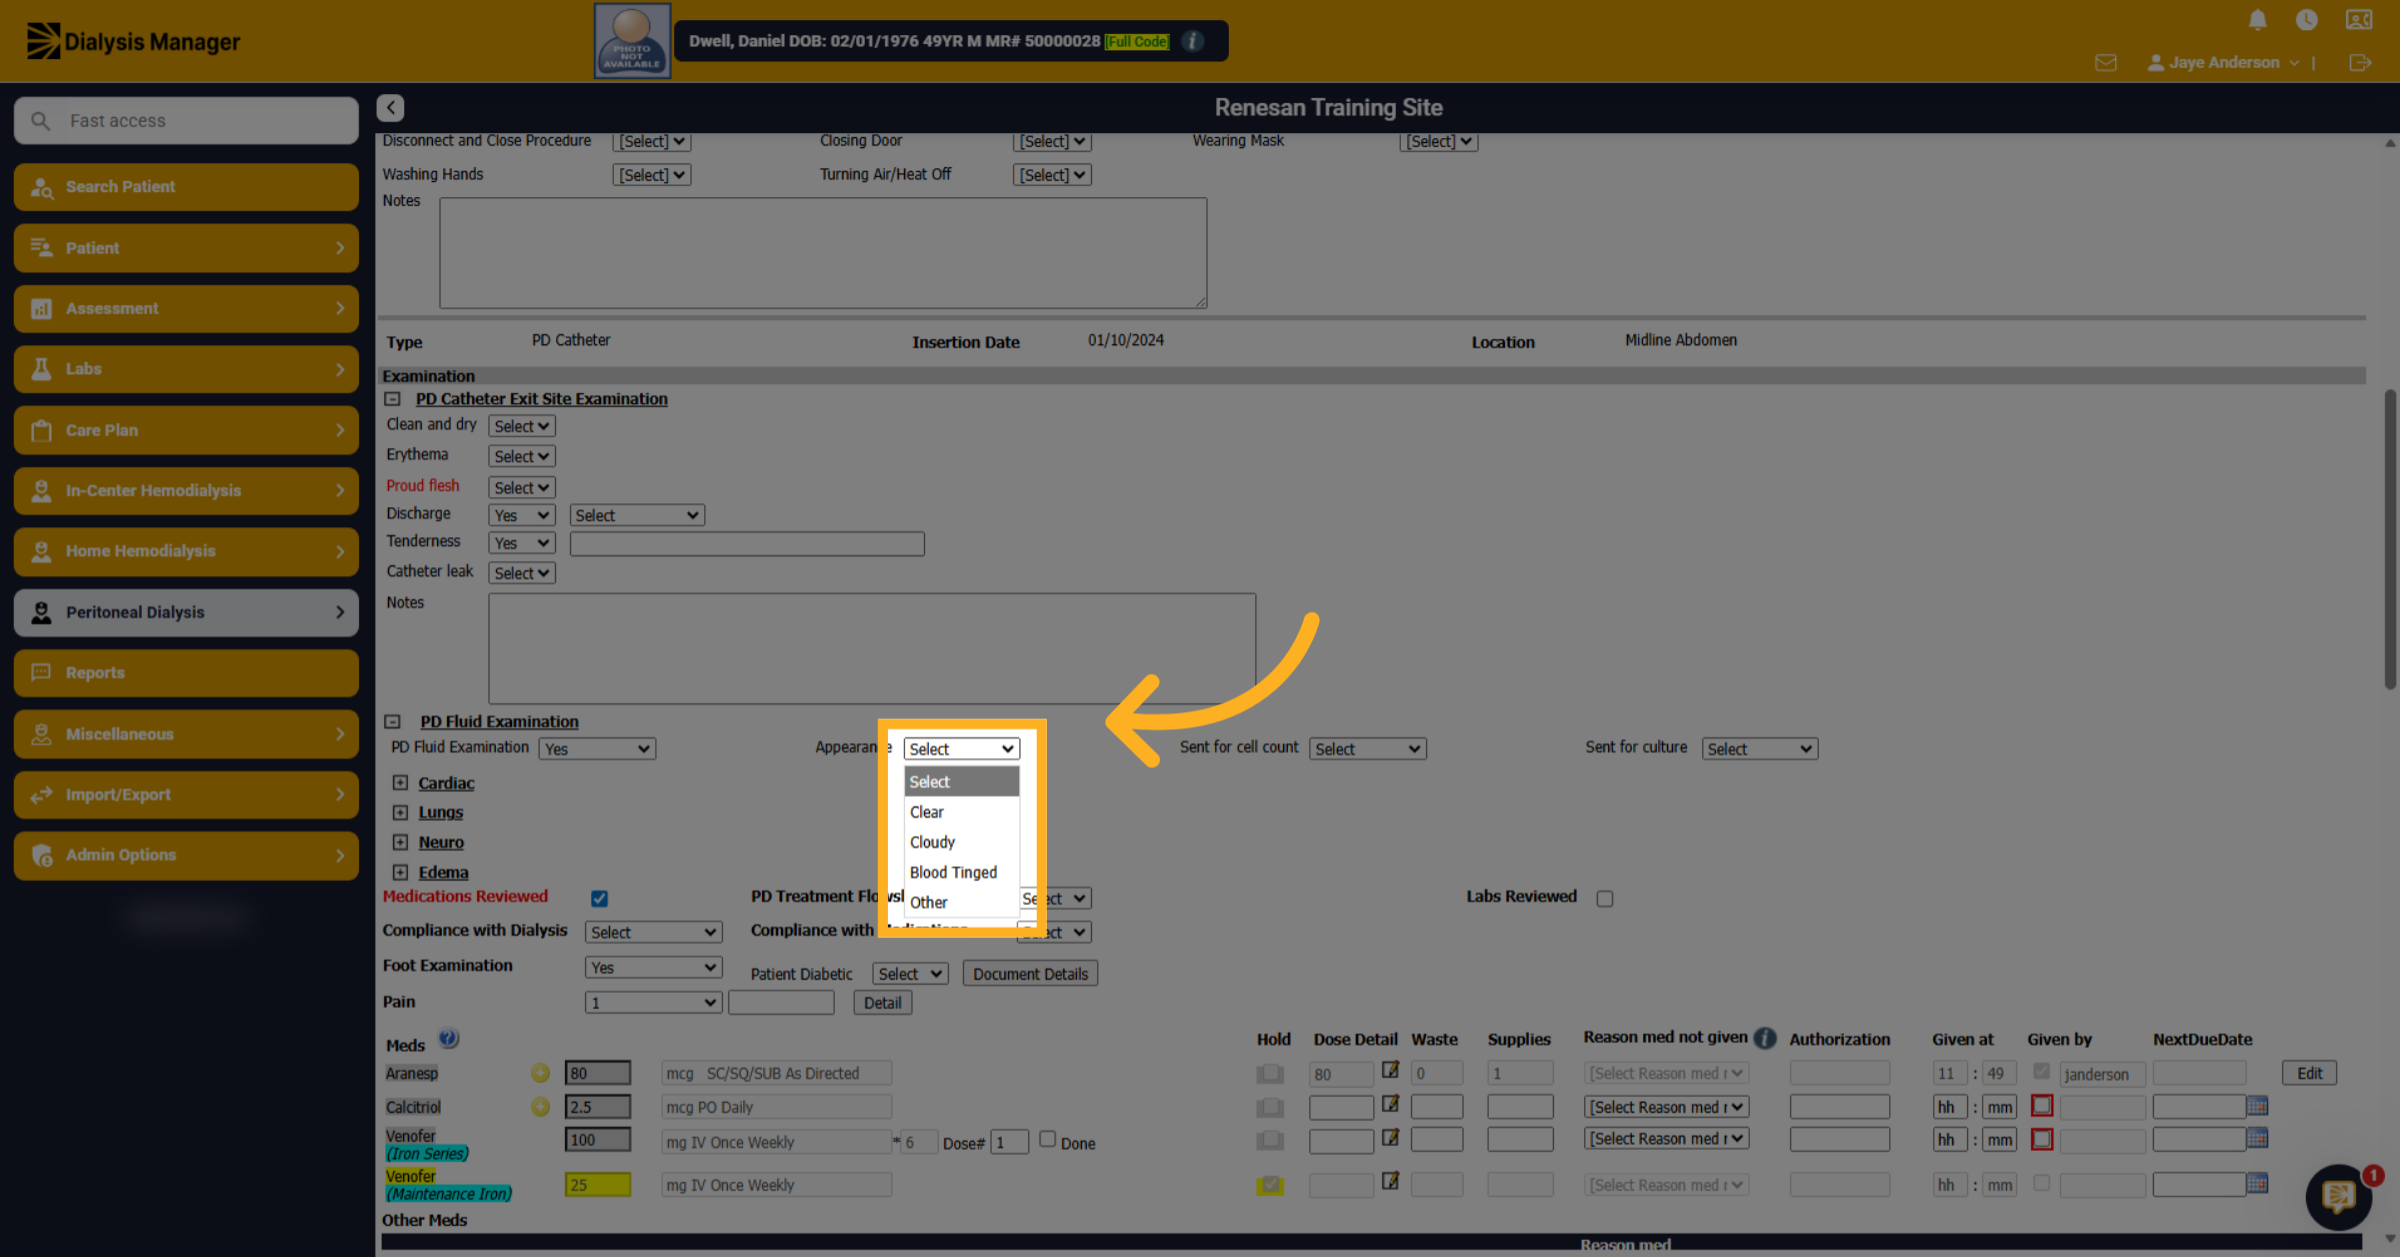This screenshot has height=1257, width=2400.
Task: Click the main page vertical scrollbar
Action: tap(2389, 540)
